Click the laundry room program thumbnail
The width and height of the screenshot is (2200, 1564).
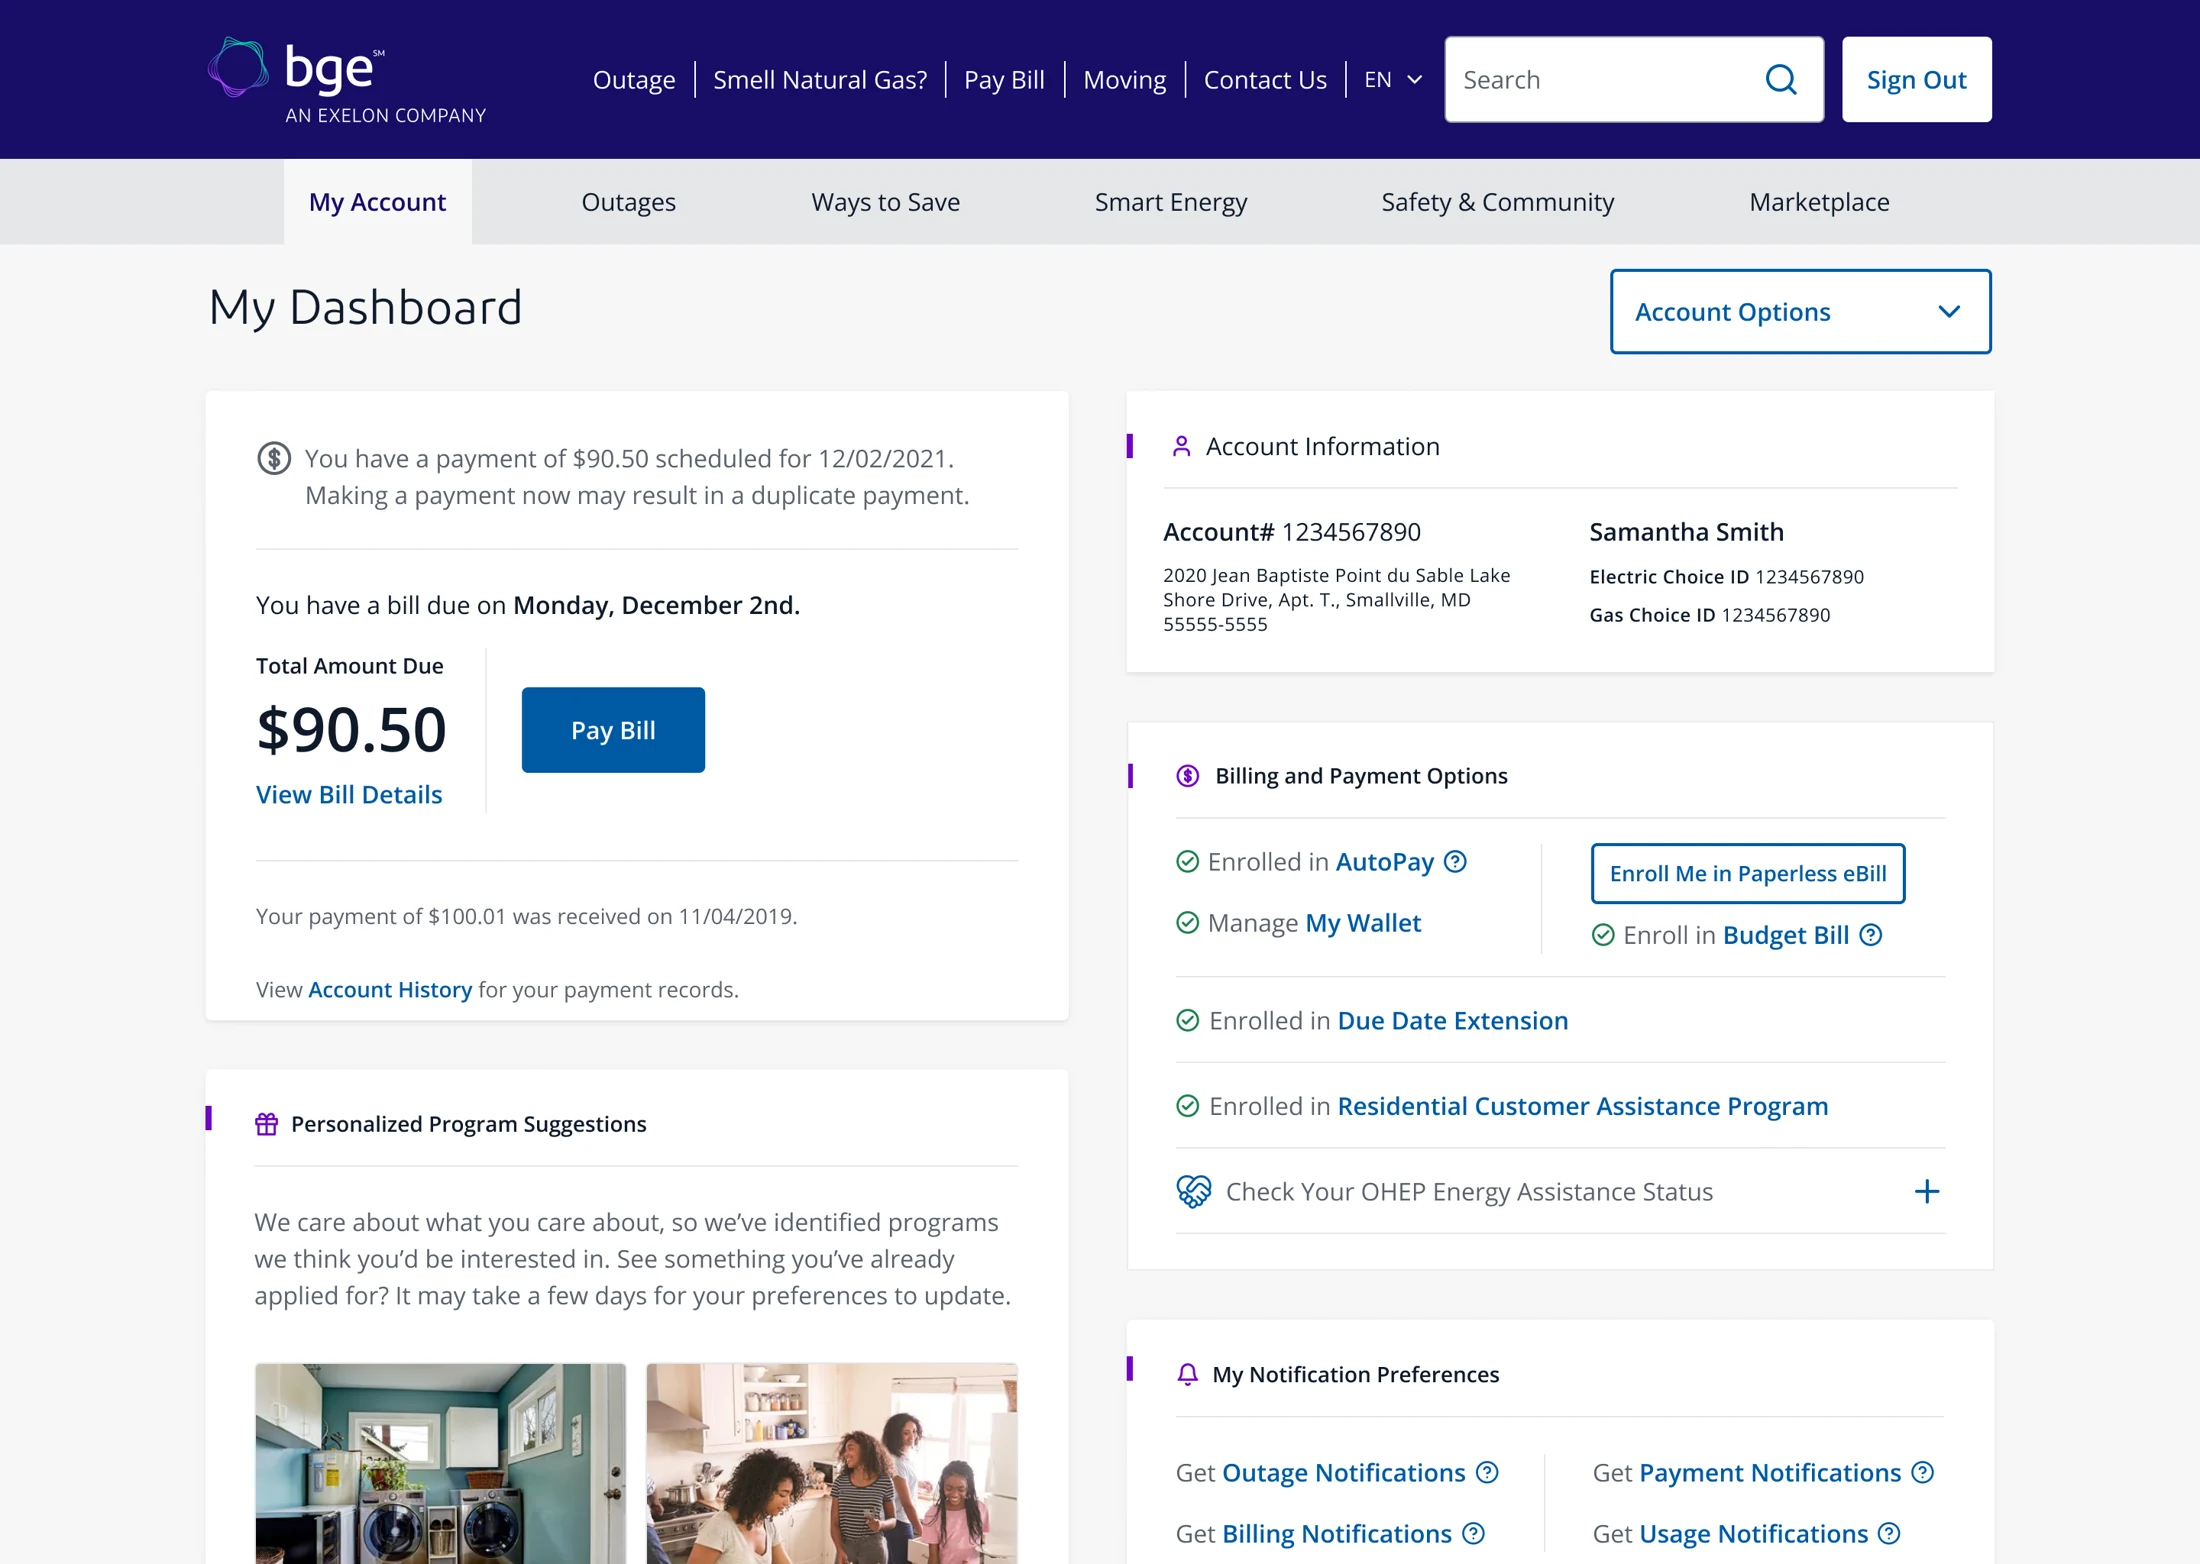[441, 1463]
